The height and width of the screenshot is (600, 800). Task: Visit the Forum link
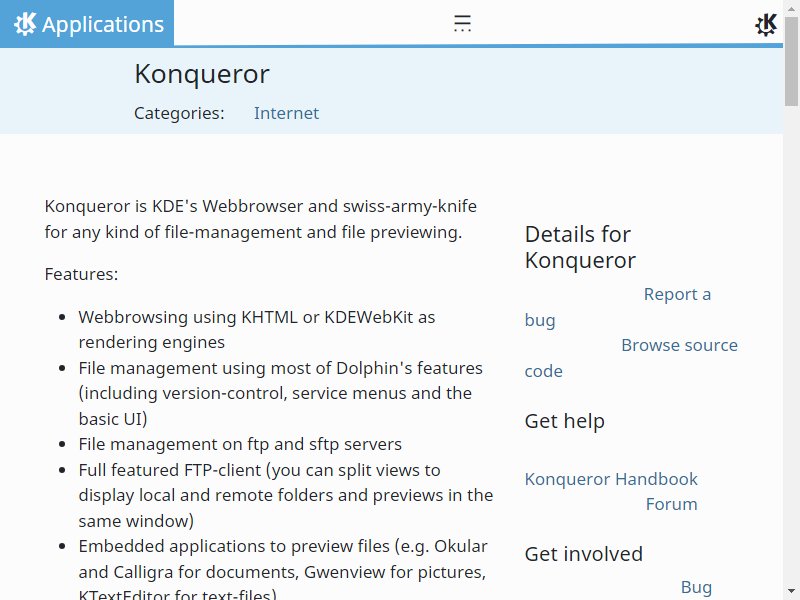point(671,504)
